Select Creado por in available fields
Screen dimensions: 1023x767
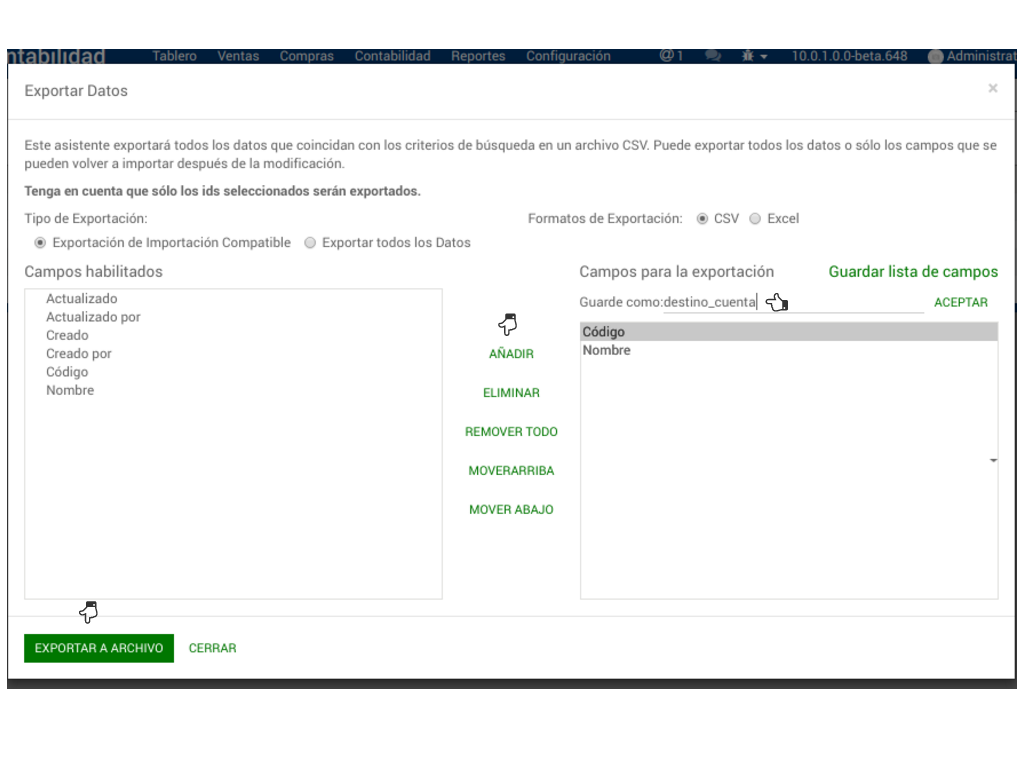79,354
